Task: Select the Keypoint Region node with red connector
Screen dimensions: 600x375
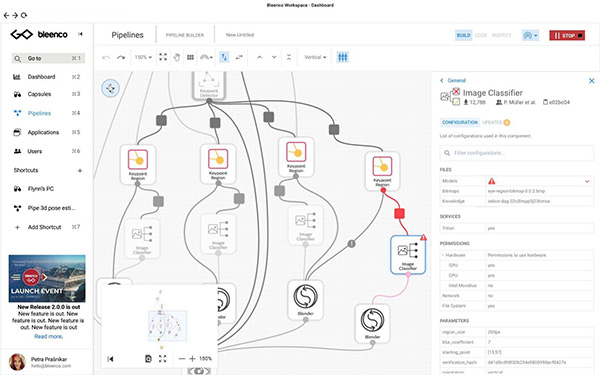Action: click(382, 171)
